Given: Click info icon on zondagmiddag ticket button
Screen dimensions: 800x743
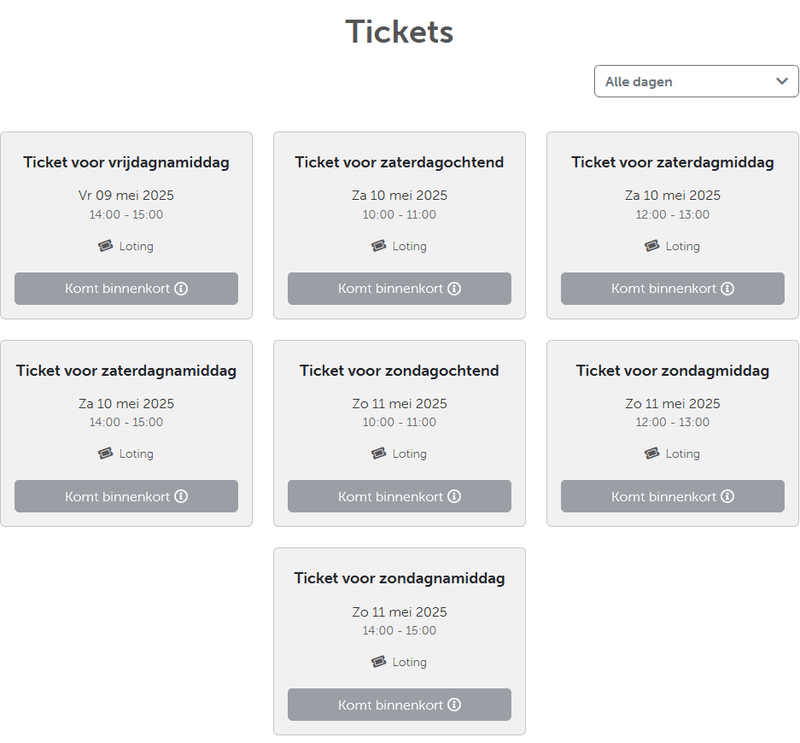Looking at the screenshot, I should (727, 497).
